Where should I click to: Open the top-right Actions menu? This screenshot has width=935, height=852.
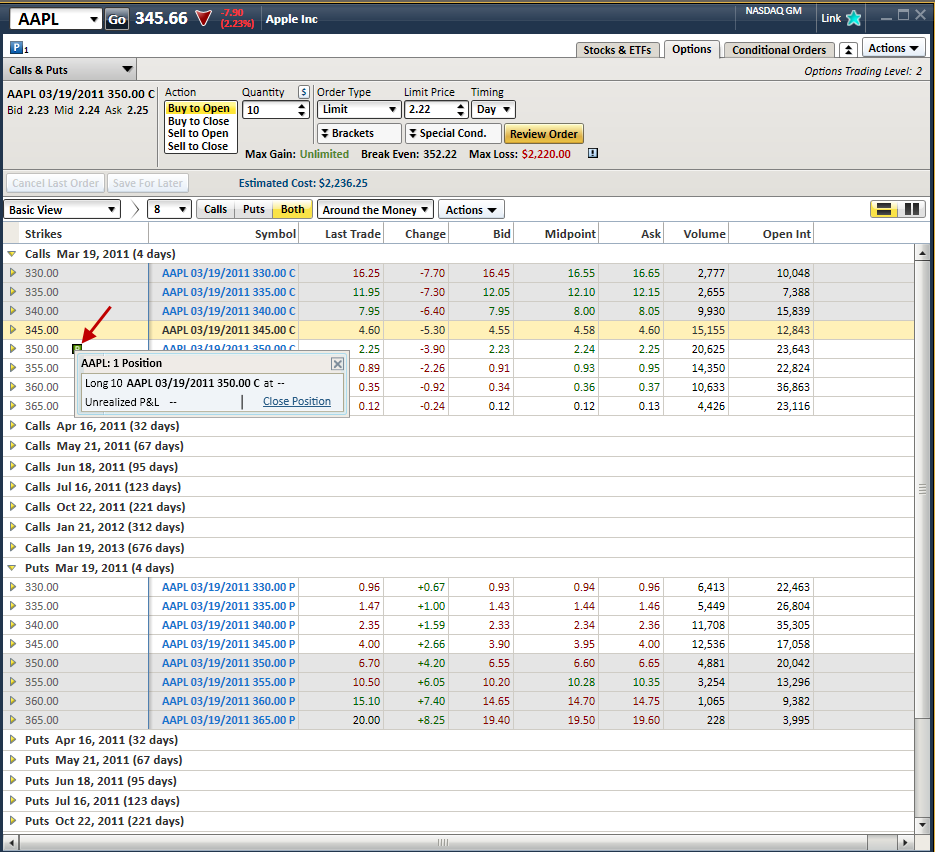coord(893,48)
